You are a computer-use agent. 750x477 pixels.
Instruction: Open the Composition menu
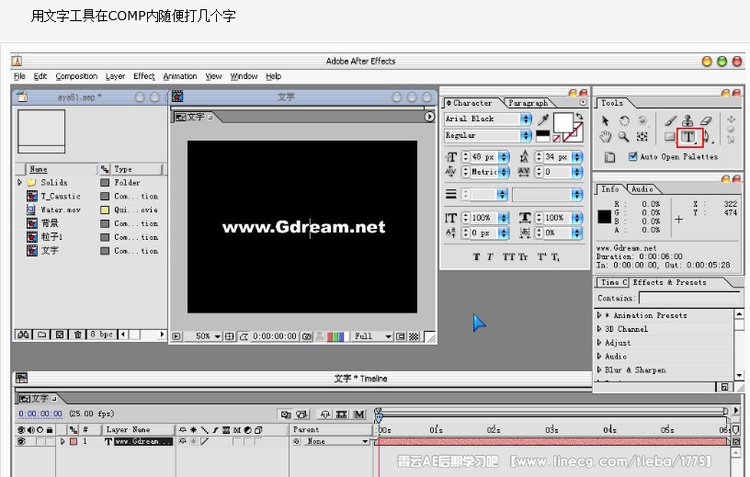[x=77, y=76]
